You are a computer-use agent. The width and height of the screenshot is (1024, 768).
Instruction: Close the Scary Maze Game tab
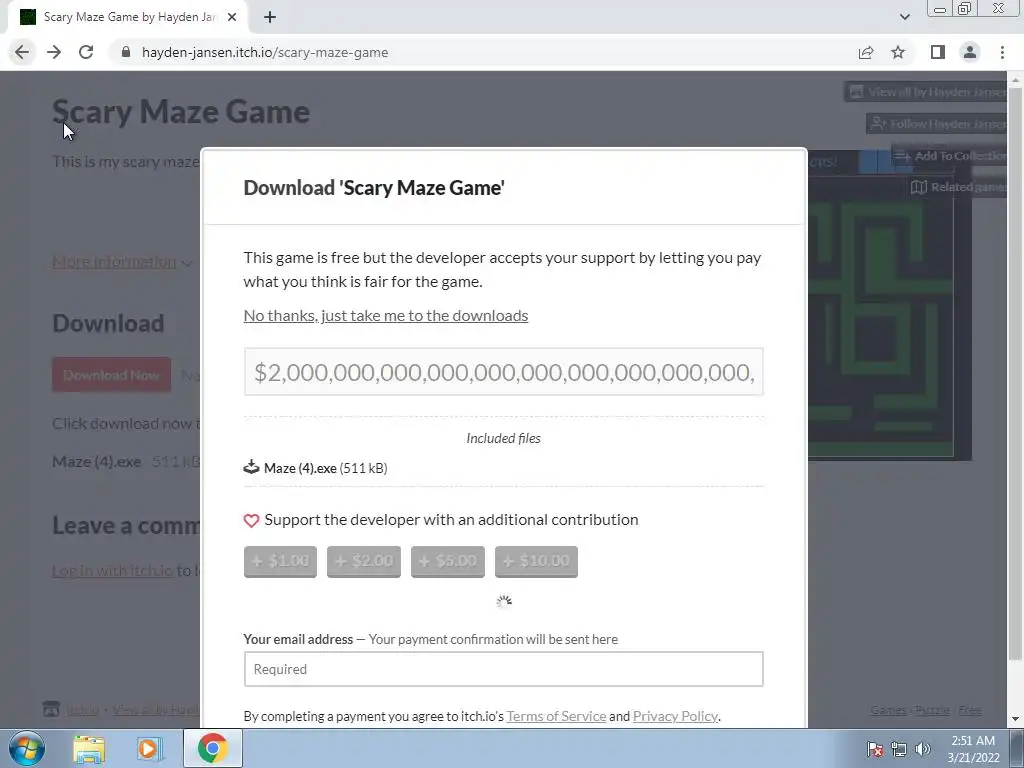point(232,17)
